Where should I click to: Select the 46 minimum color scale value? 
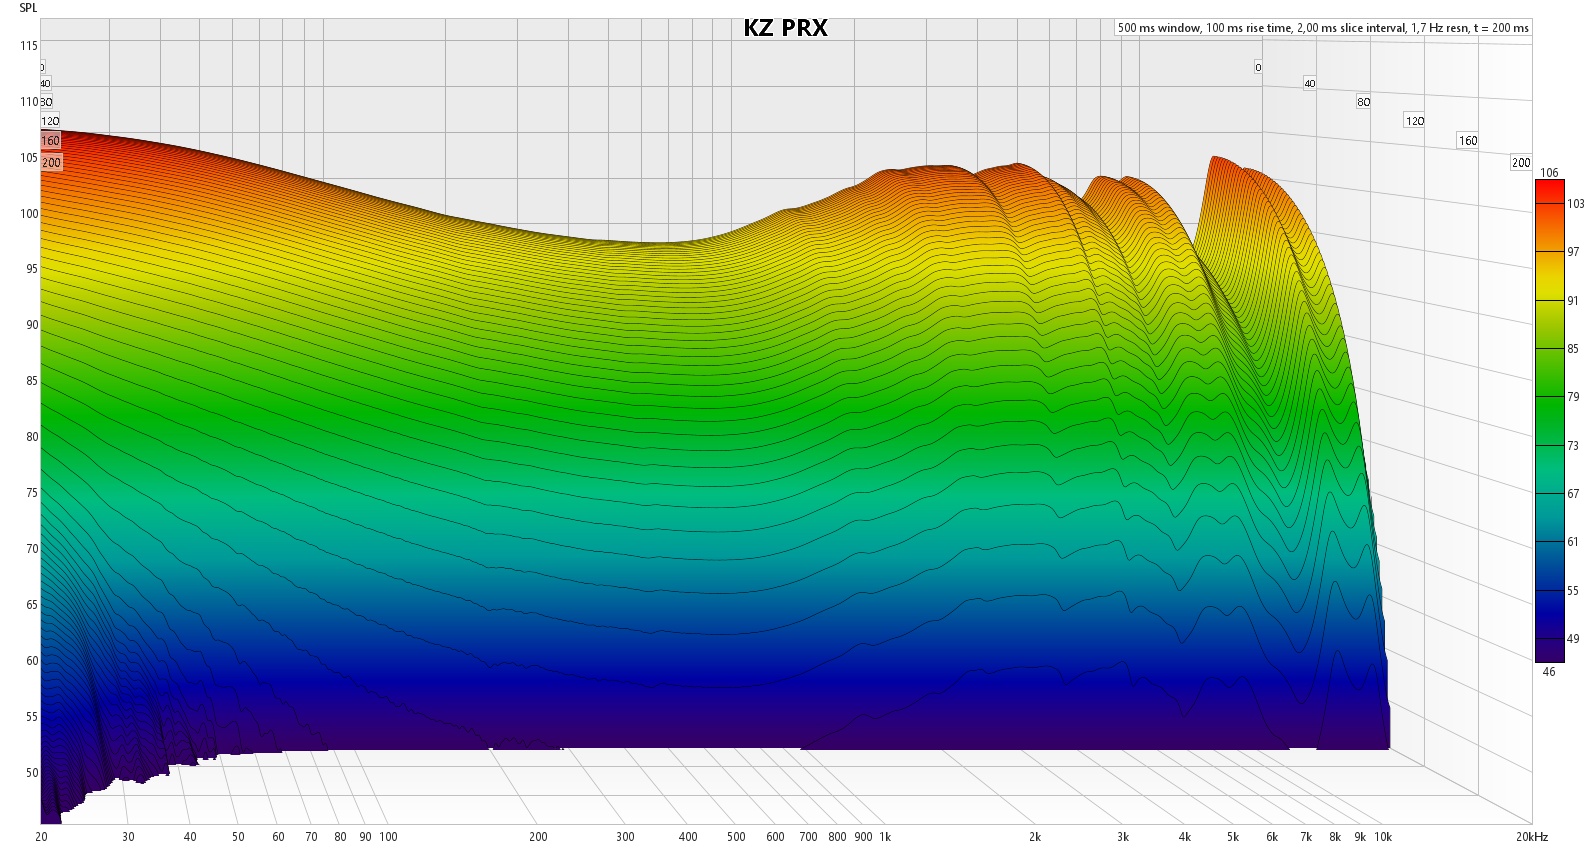coord(1549,672)
